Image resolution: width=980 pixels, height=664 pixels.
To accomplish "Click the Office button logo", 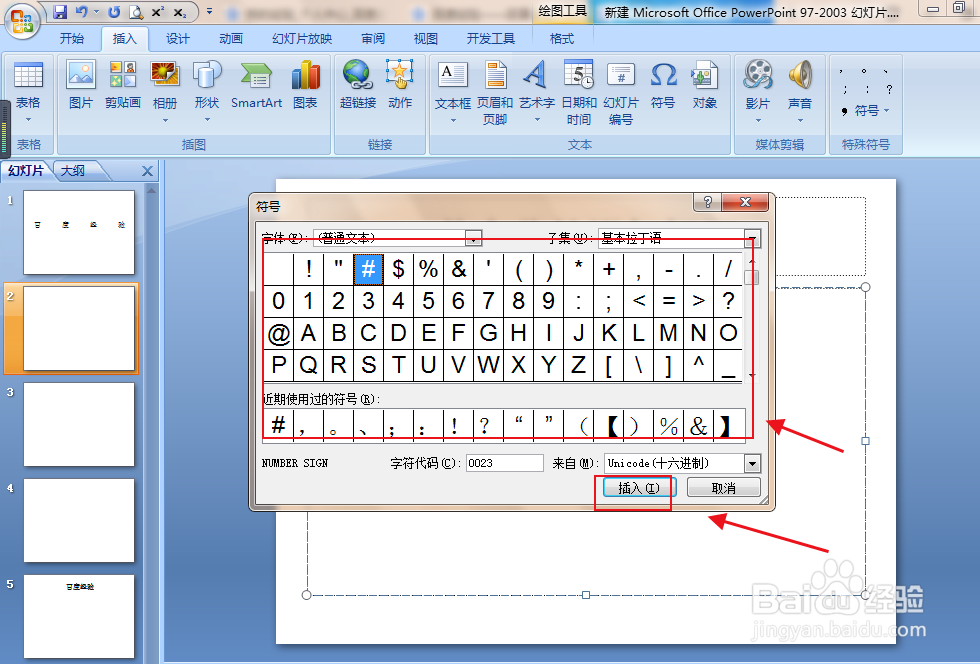I will 22,21.
